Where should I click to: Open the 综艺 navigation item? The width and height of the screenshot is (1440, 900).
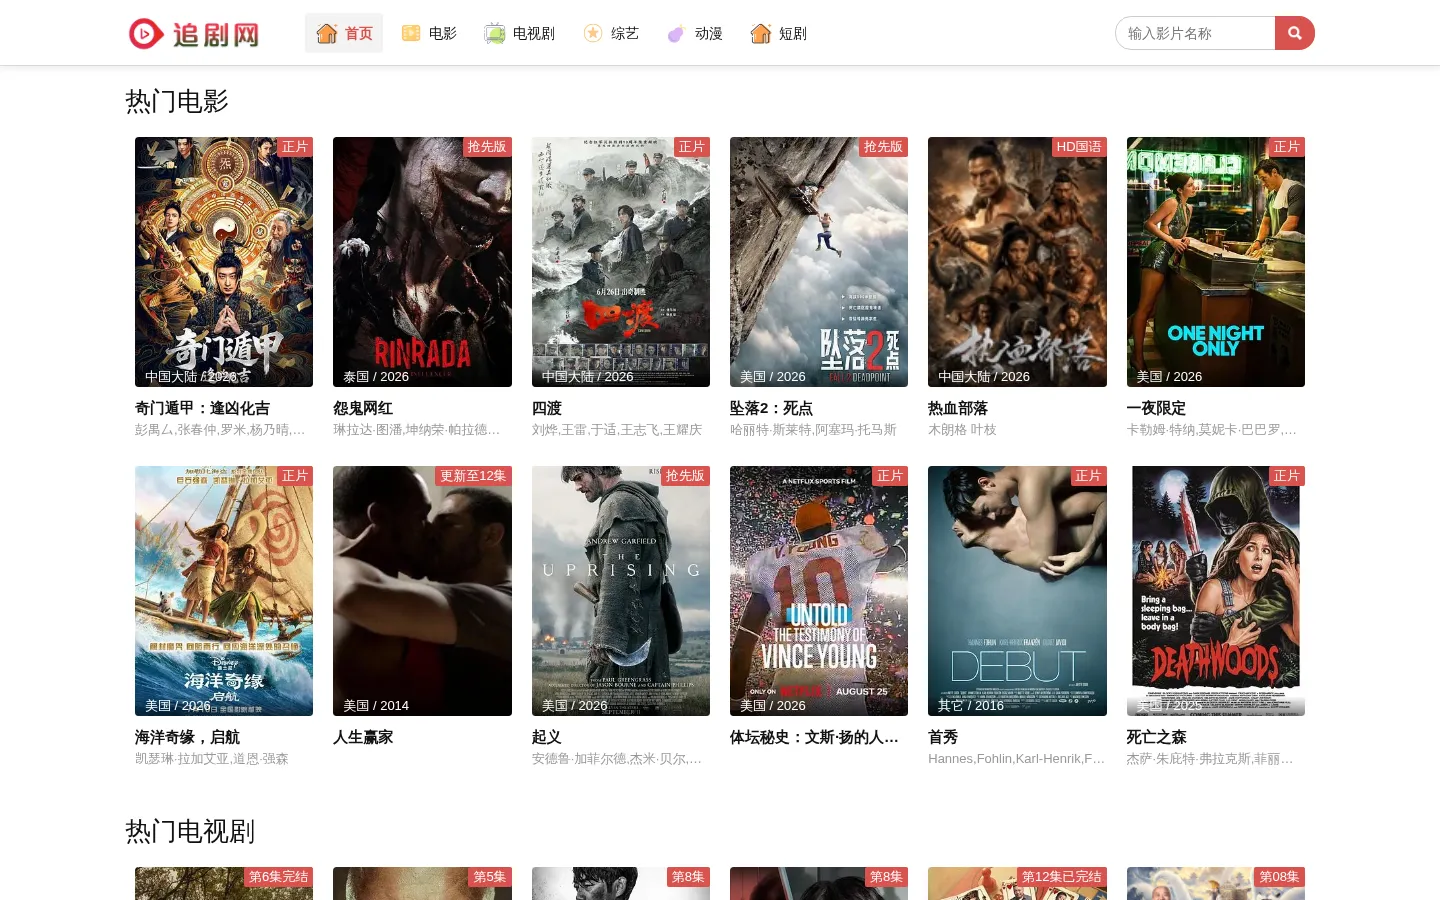point(610,33)
